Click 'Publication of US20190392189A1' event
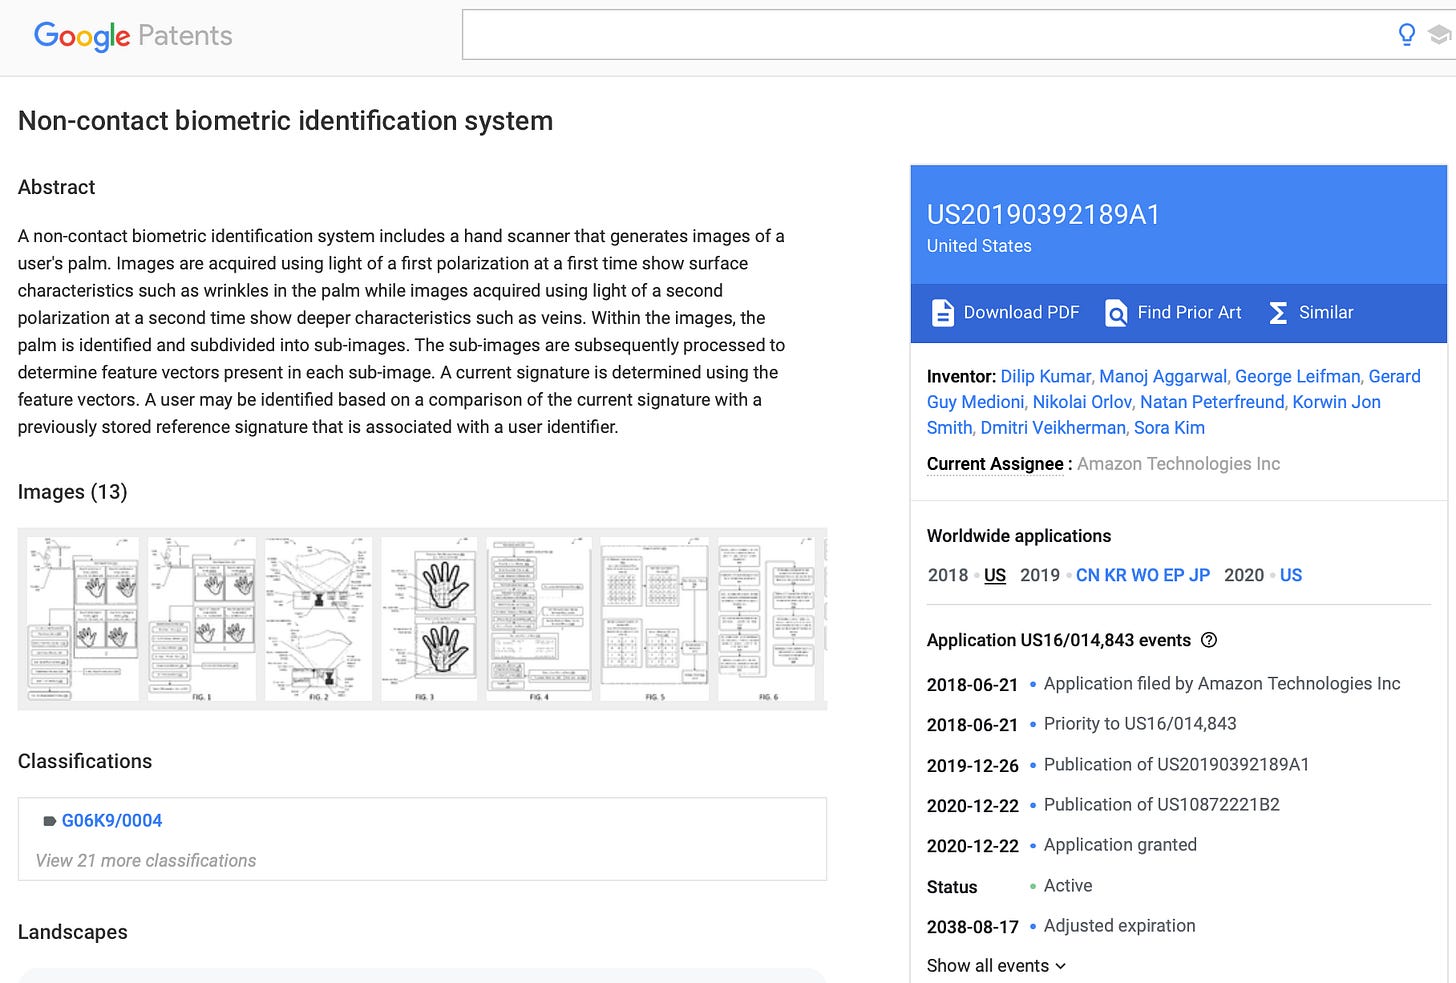 coord(1176,765)
